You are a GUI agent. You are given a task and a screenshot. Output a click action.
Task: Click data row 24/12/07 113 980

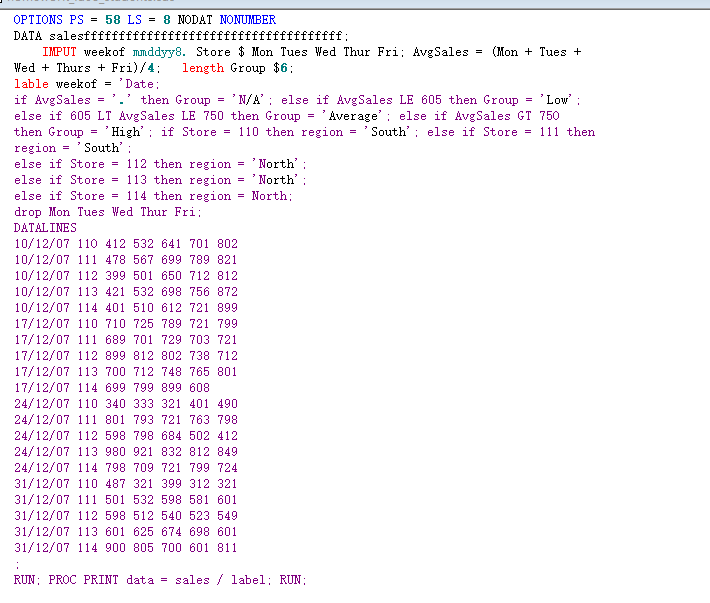click(x=126, y=452)
